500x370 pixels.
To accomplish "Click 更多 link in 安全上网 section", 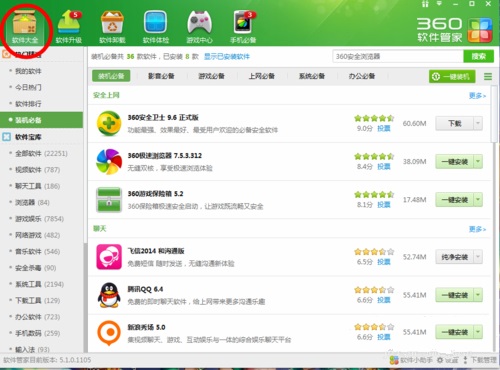I will click(x=477, y=96).
